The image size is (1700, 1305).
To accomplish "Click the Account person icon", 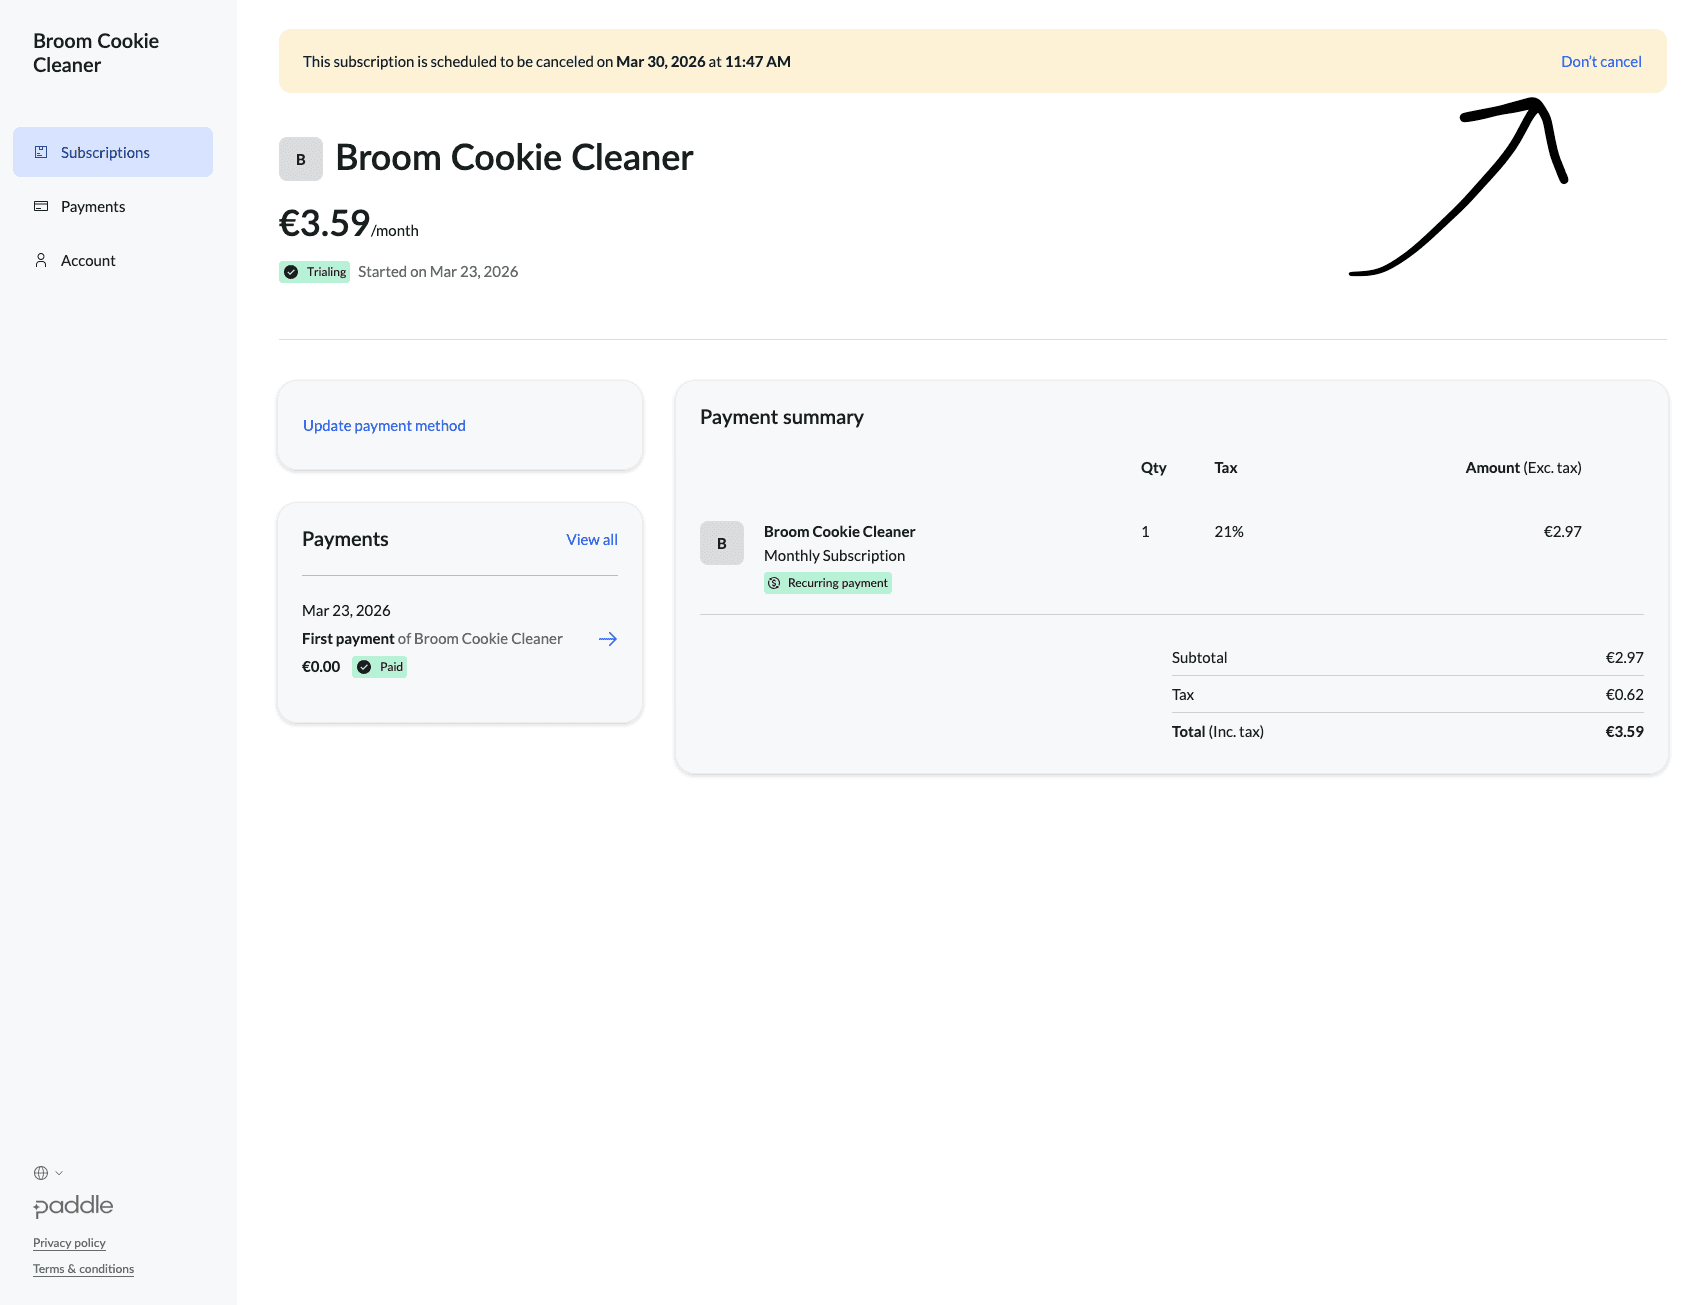I will 41,260.
